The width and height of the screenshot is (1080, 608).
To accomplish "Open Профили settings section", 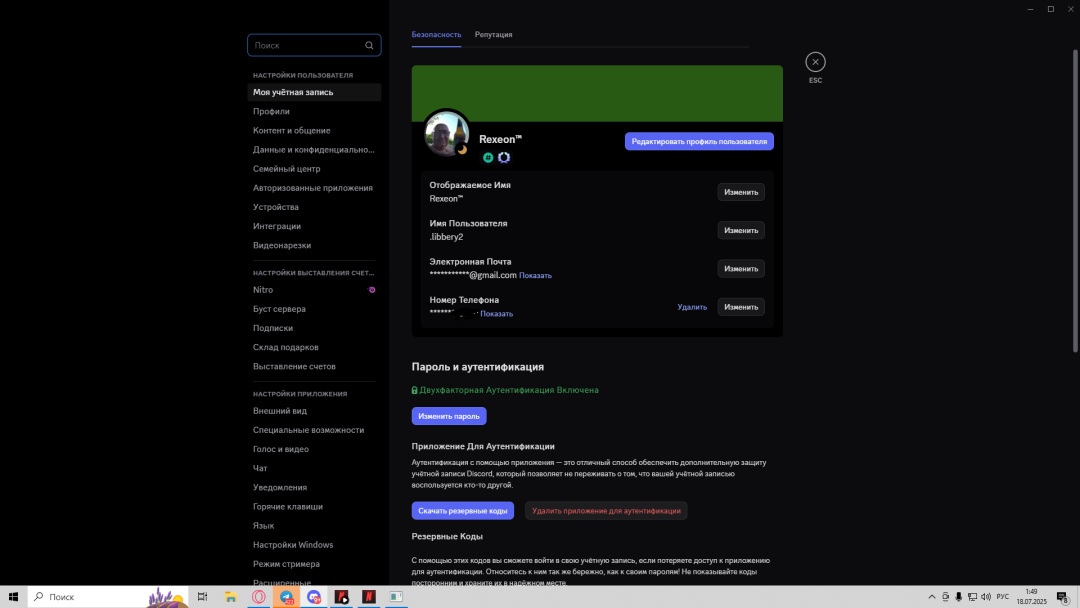I will pyautogui.click(x=314, y=112).
